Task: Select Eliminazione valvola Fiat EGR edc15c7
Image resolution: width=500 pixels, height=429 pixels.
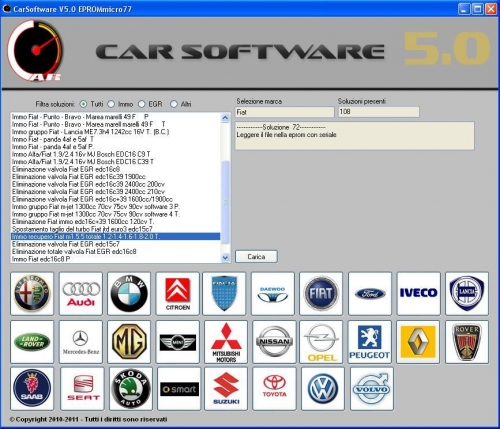Action: click(115, 244)
